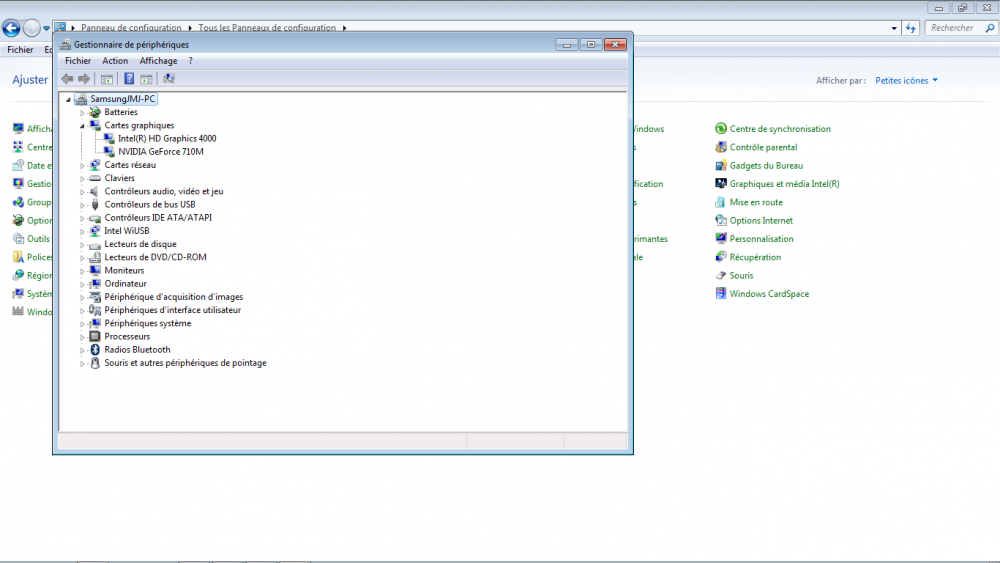Click the Batteries category icon

click(95, 112)
